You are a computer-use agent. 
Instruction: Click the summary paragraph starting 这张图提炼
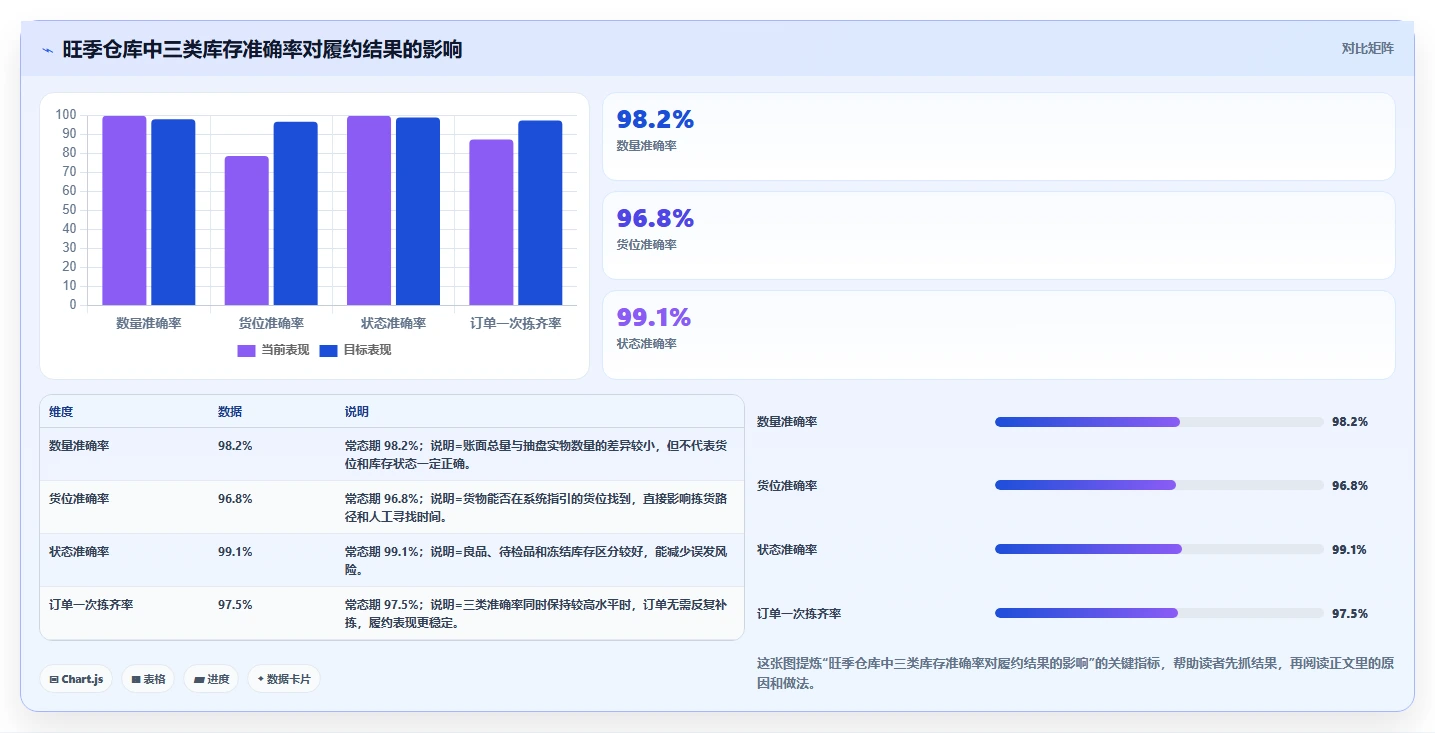pyautogui.click(x=1075, y=674)
